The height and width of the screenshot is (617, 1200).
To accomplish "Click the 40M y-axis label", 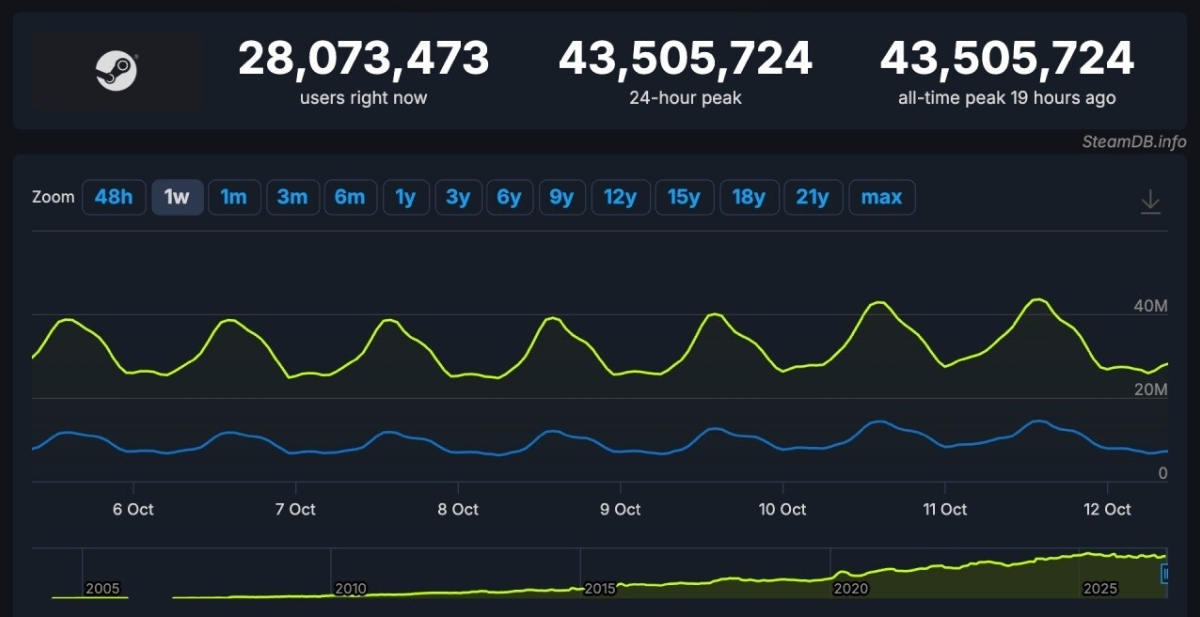I will tap(1151, 305).
